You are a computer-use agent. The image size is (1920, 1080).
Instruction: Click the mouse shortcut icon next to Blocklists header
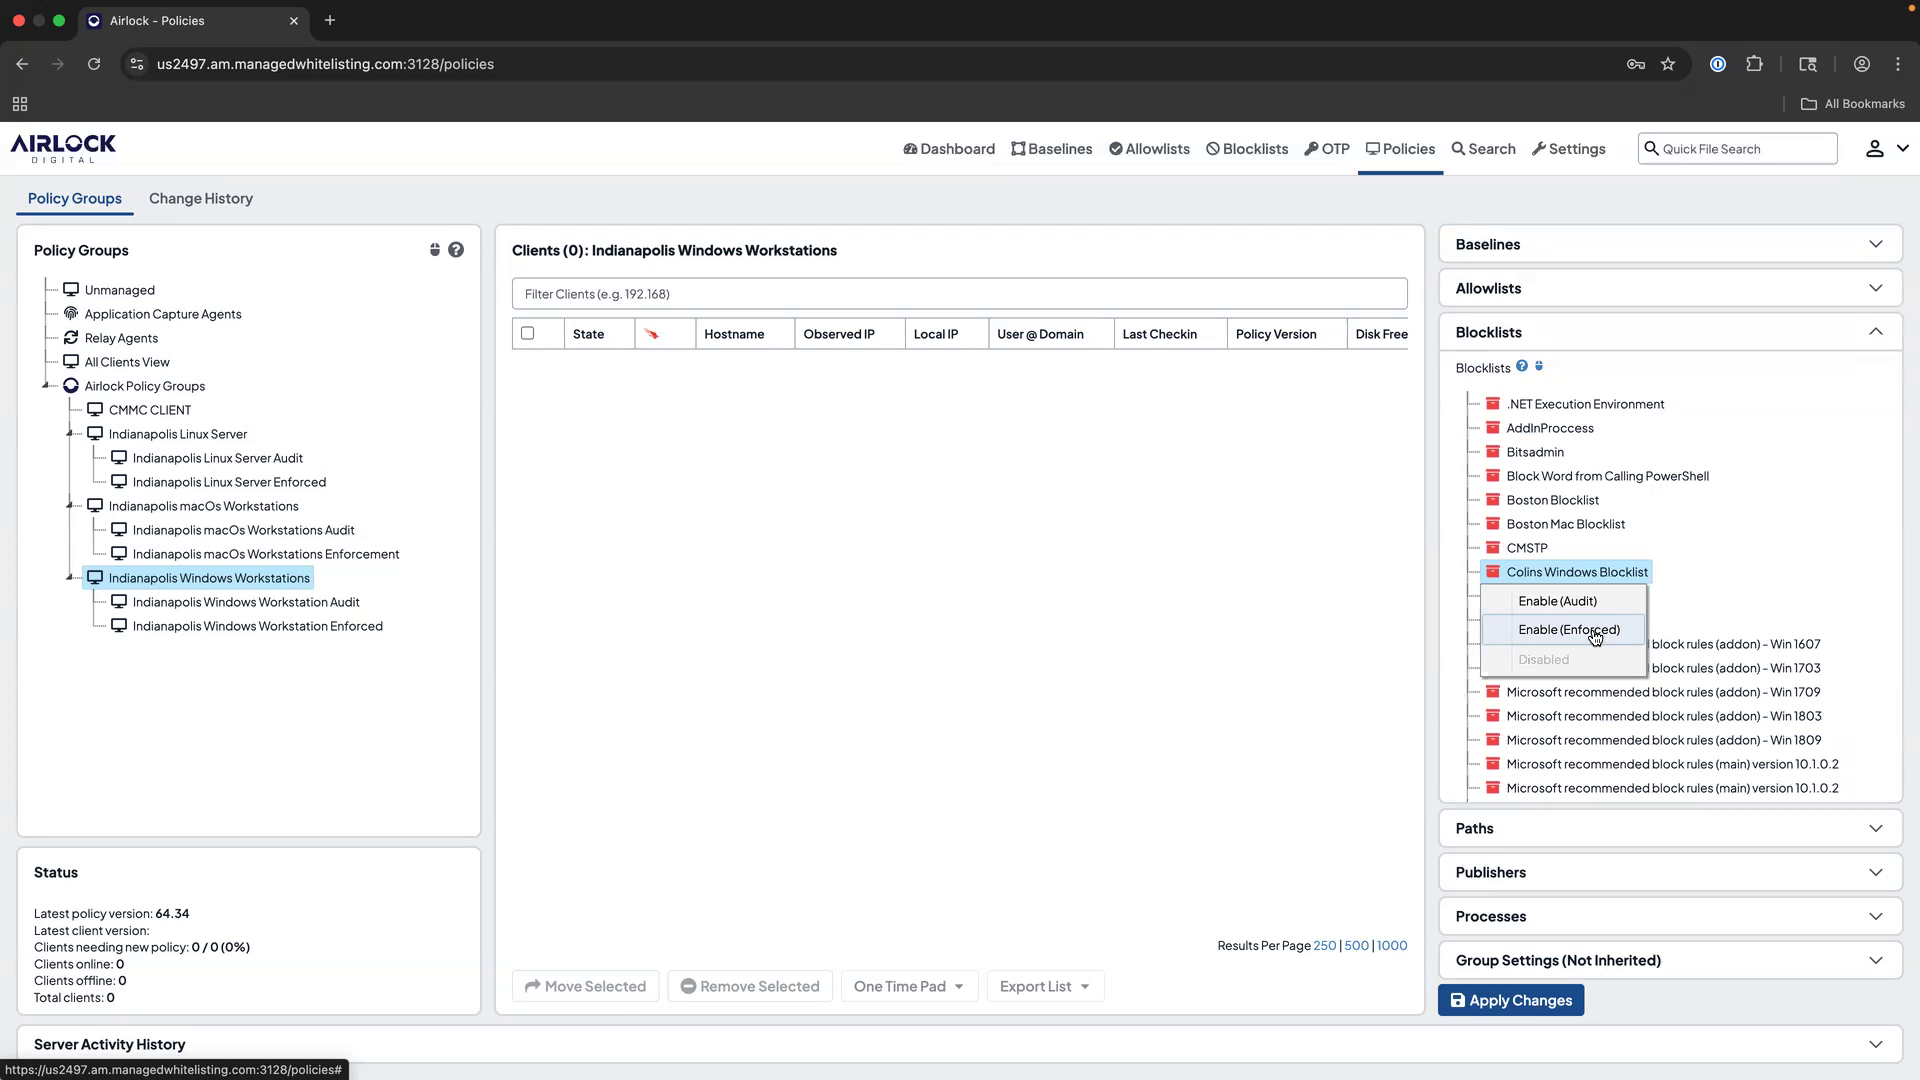click(1539, 366)
